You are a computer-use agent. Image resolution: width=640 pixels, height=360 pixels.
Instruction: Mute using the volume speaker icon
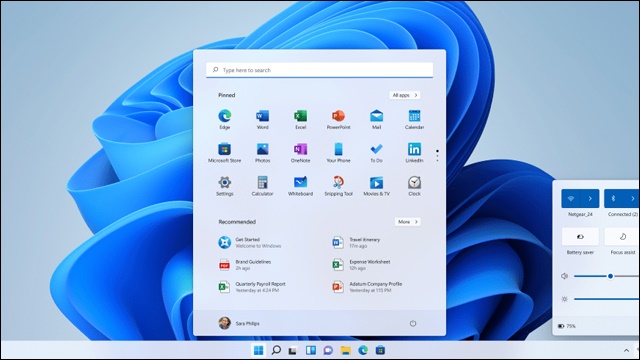point(564,276)
